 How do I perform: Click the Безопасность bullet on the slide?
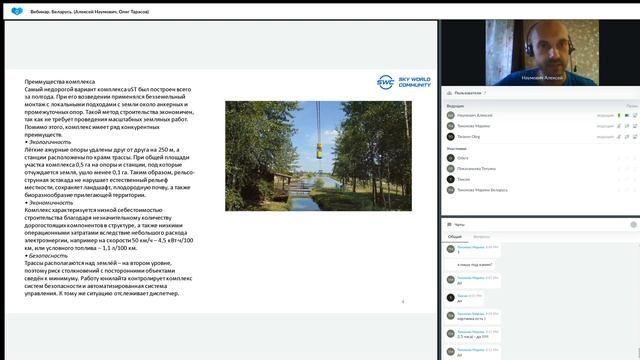pos(46,256)
